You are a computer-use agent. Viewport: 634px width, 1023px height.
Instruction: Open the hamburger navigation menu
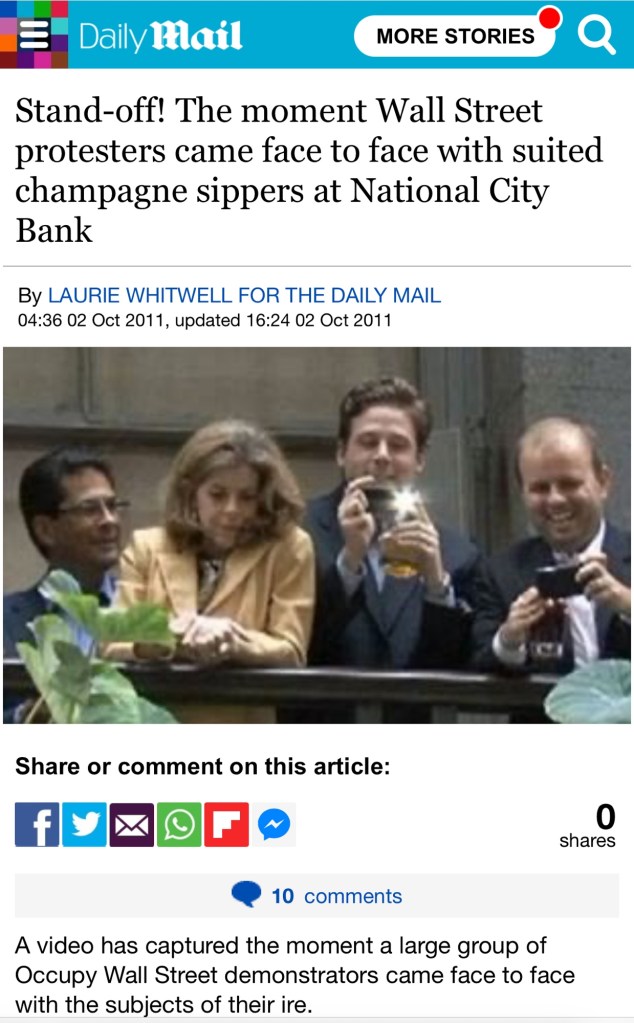(x=34, y=35)
